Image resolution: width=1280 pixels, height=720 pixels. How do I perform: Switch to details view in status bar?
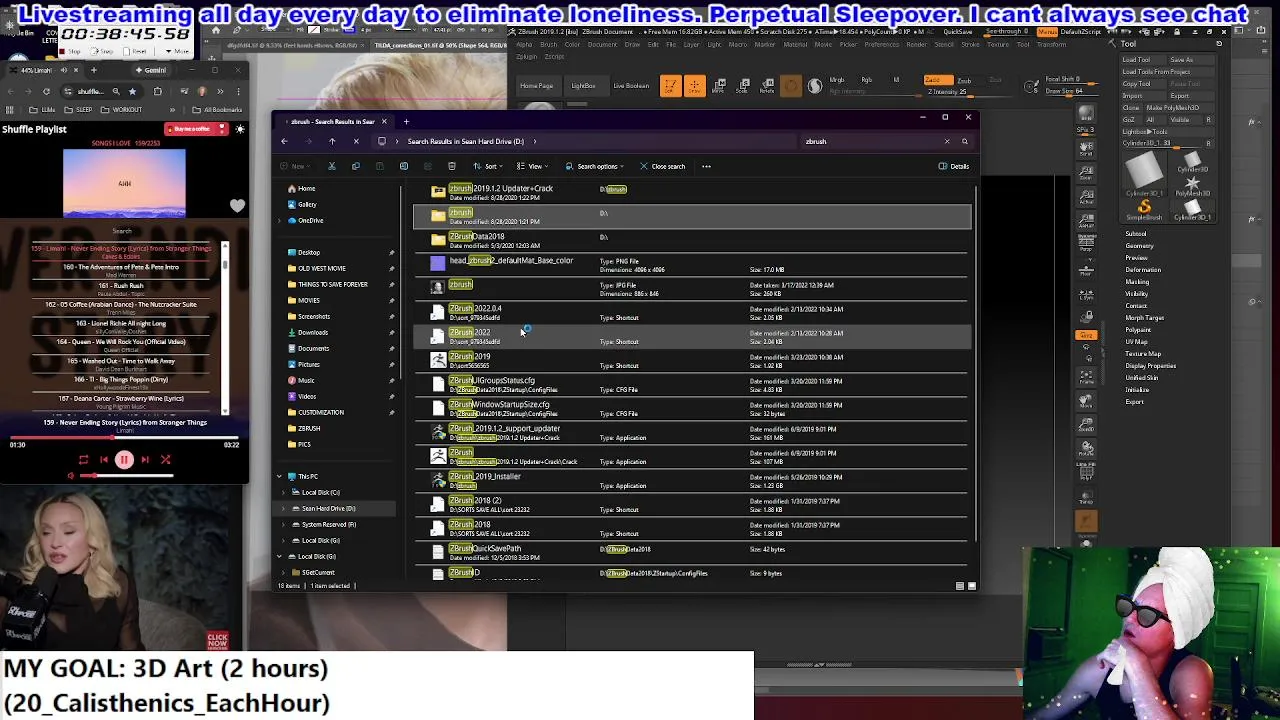coord(960,586)
